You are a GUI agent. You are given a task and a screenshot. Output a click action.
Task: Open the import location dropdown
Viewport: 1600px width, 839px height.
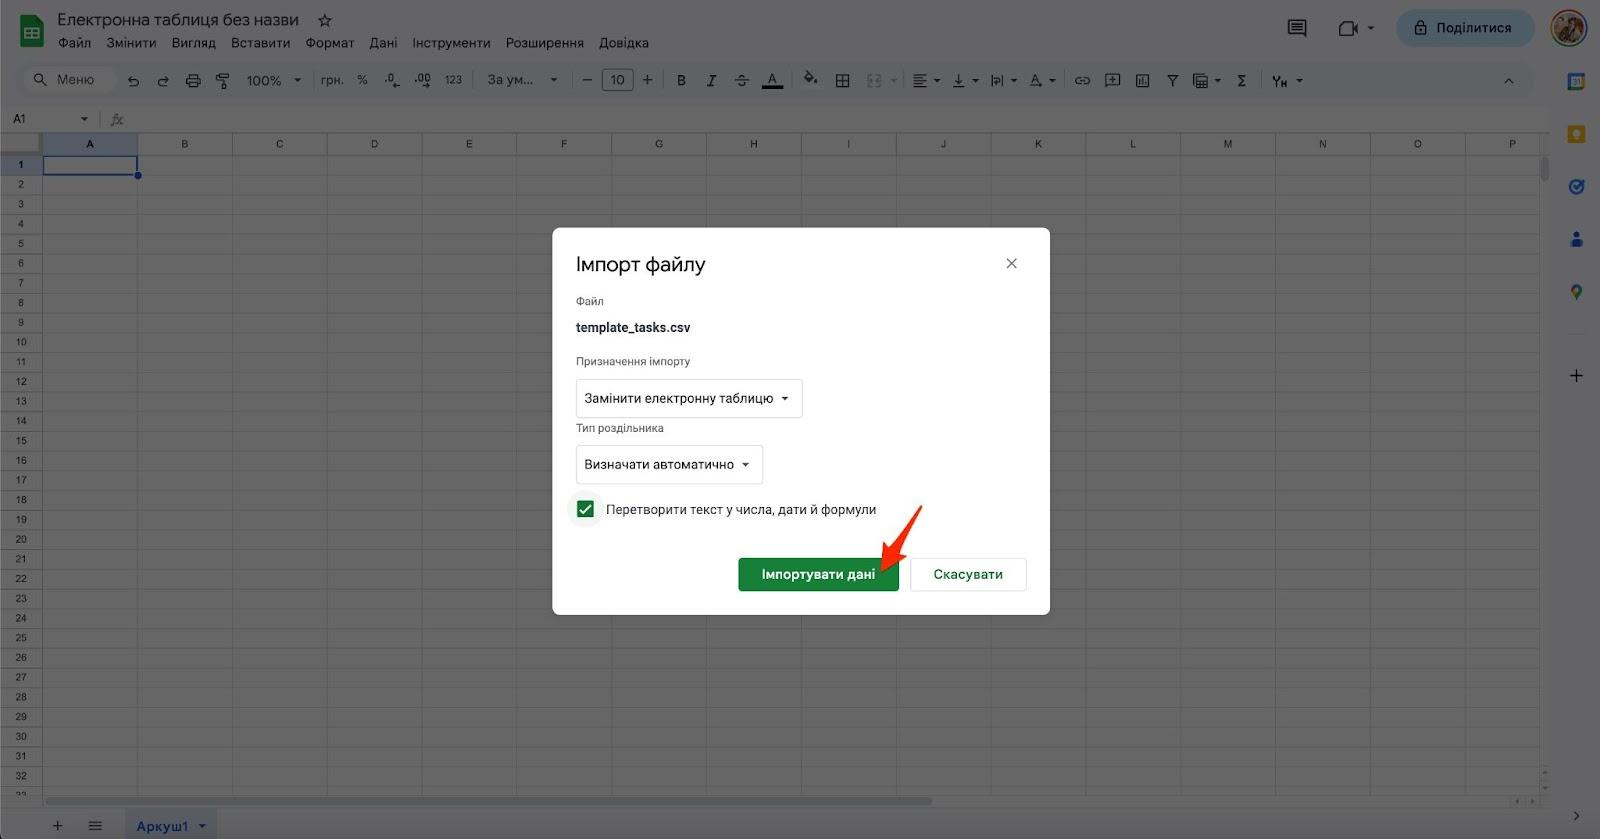click(688, 398)
